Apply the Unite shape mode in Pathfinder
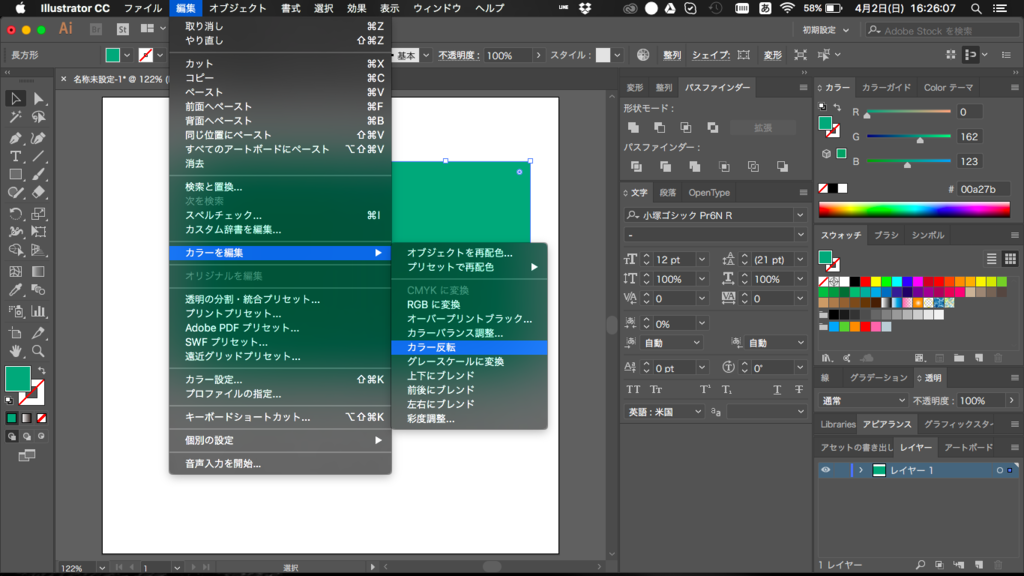 (634, 128)
